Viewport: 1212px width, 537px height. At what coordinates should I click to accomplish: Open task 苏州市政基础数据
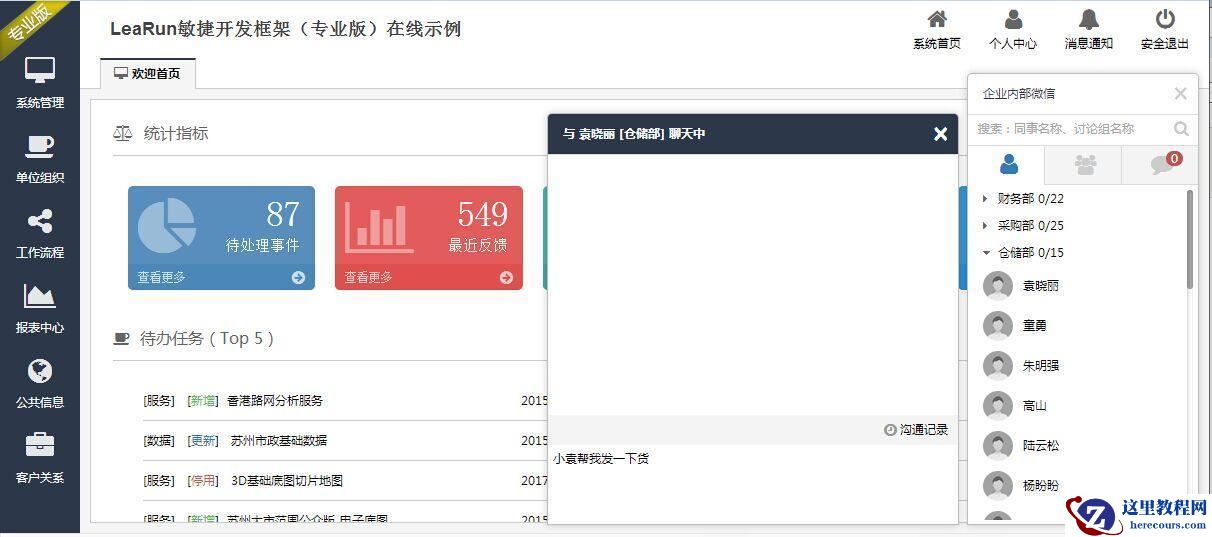[279, 441]
